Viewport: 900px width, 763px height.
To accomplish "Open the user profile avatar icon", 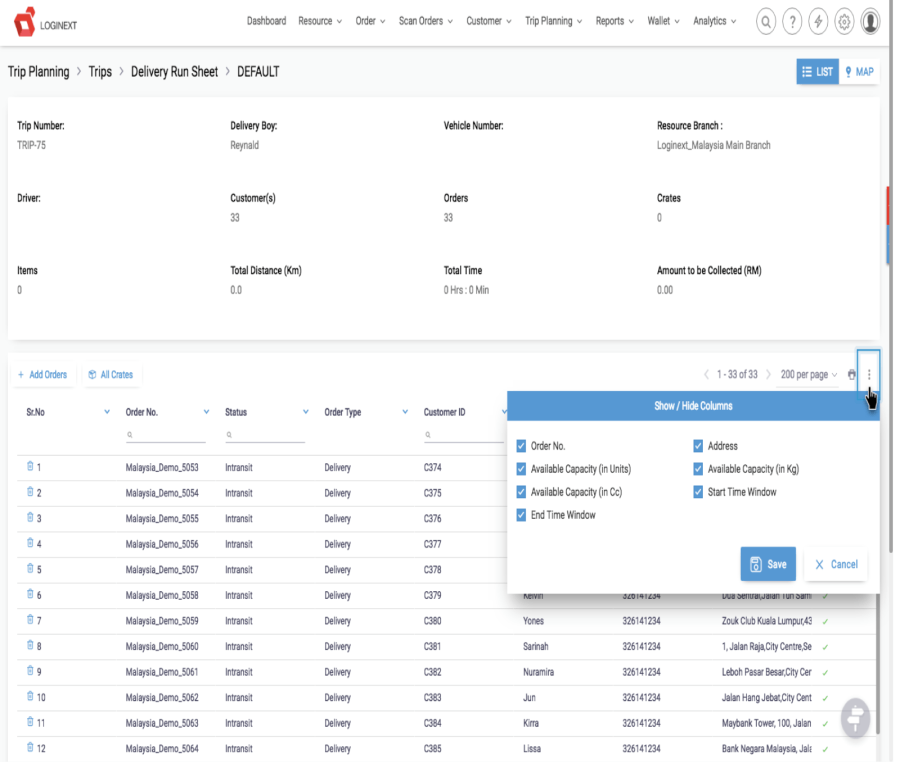I will click(870, 21).
